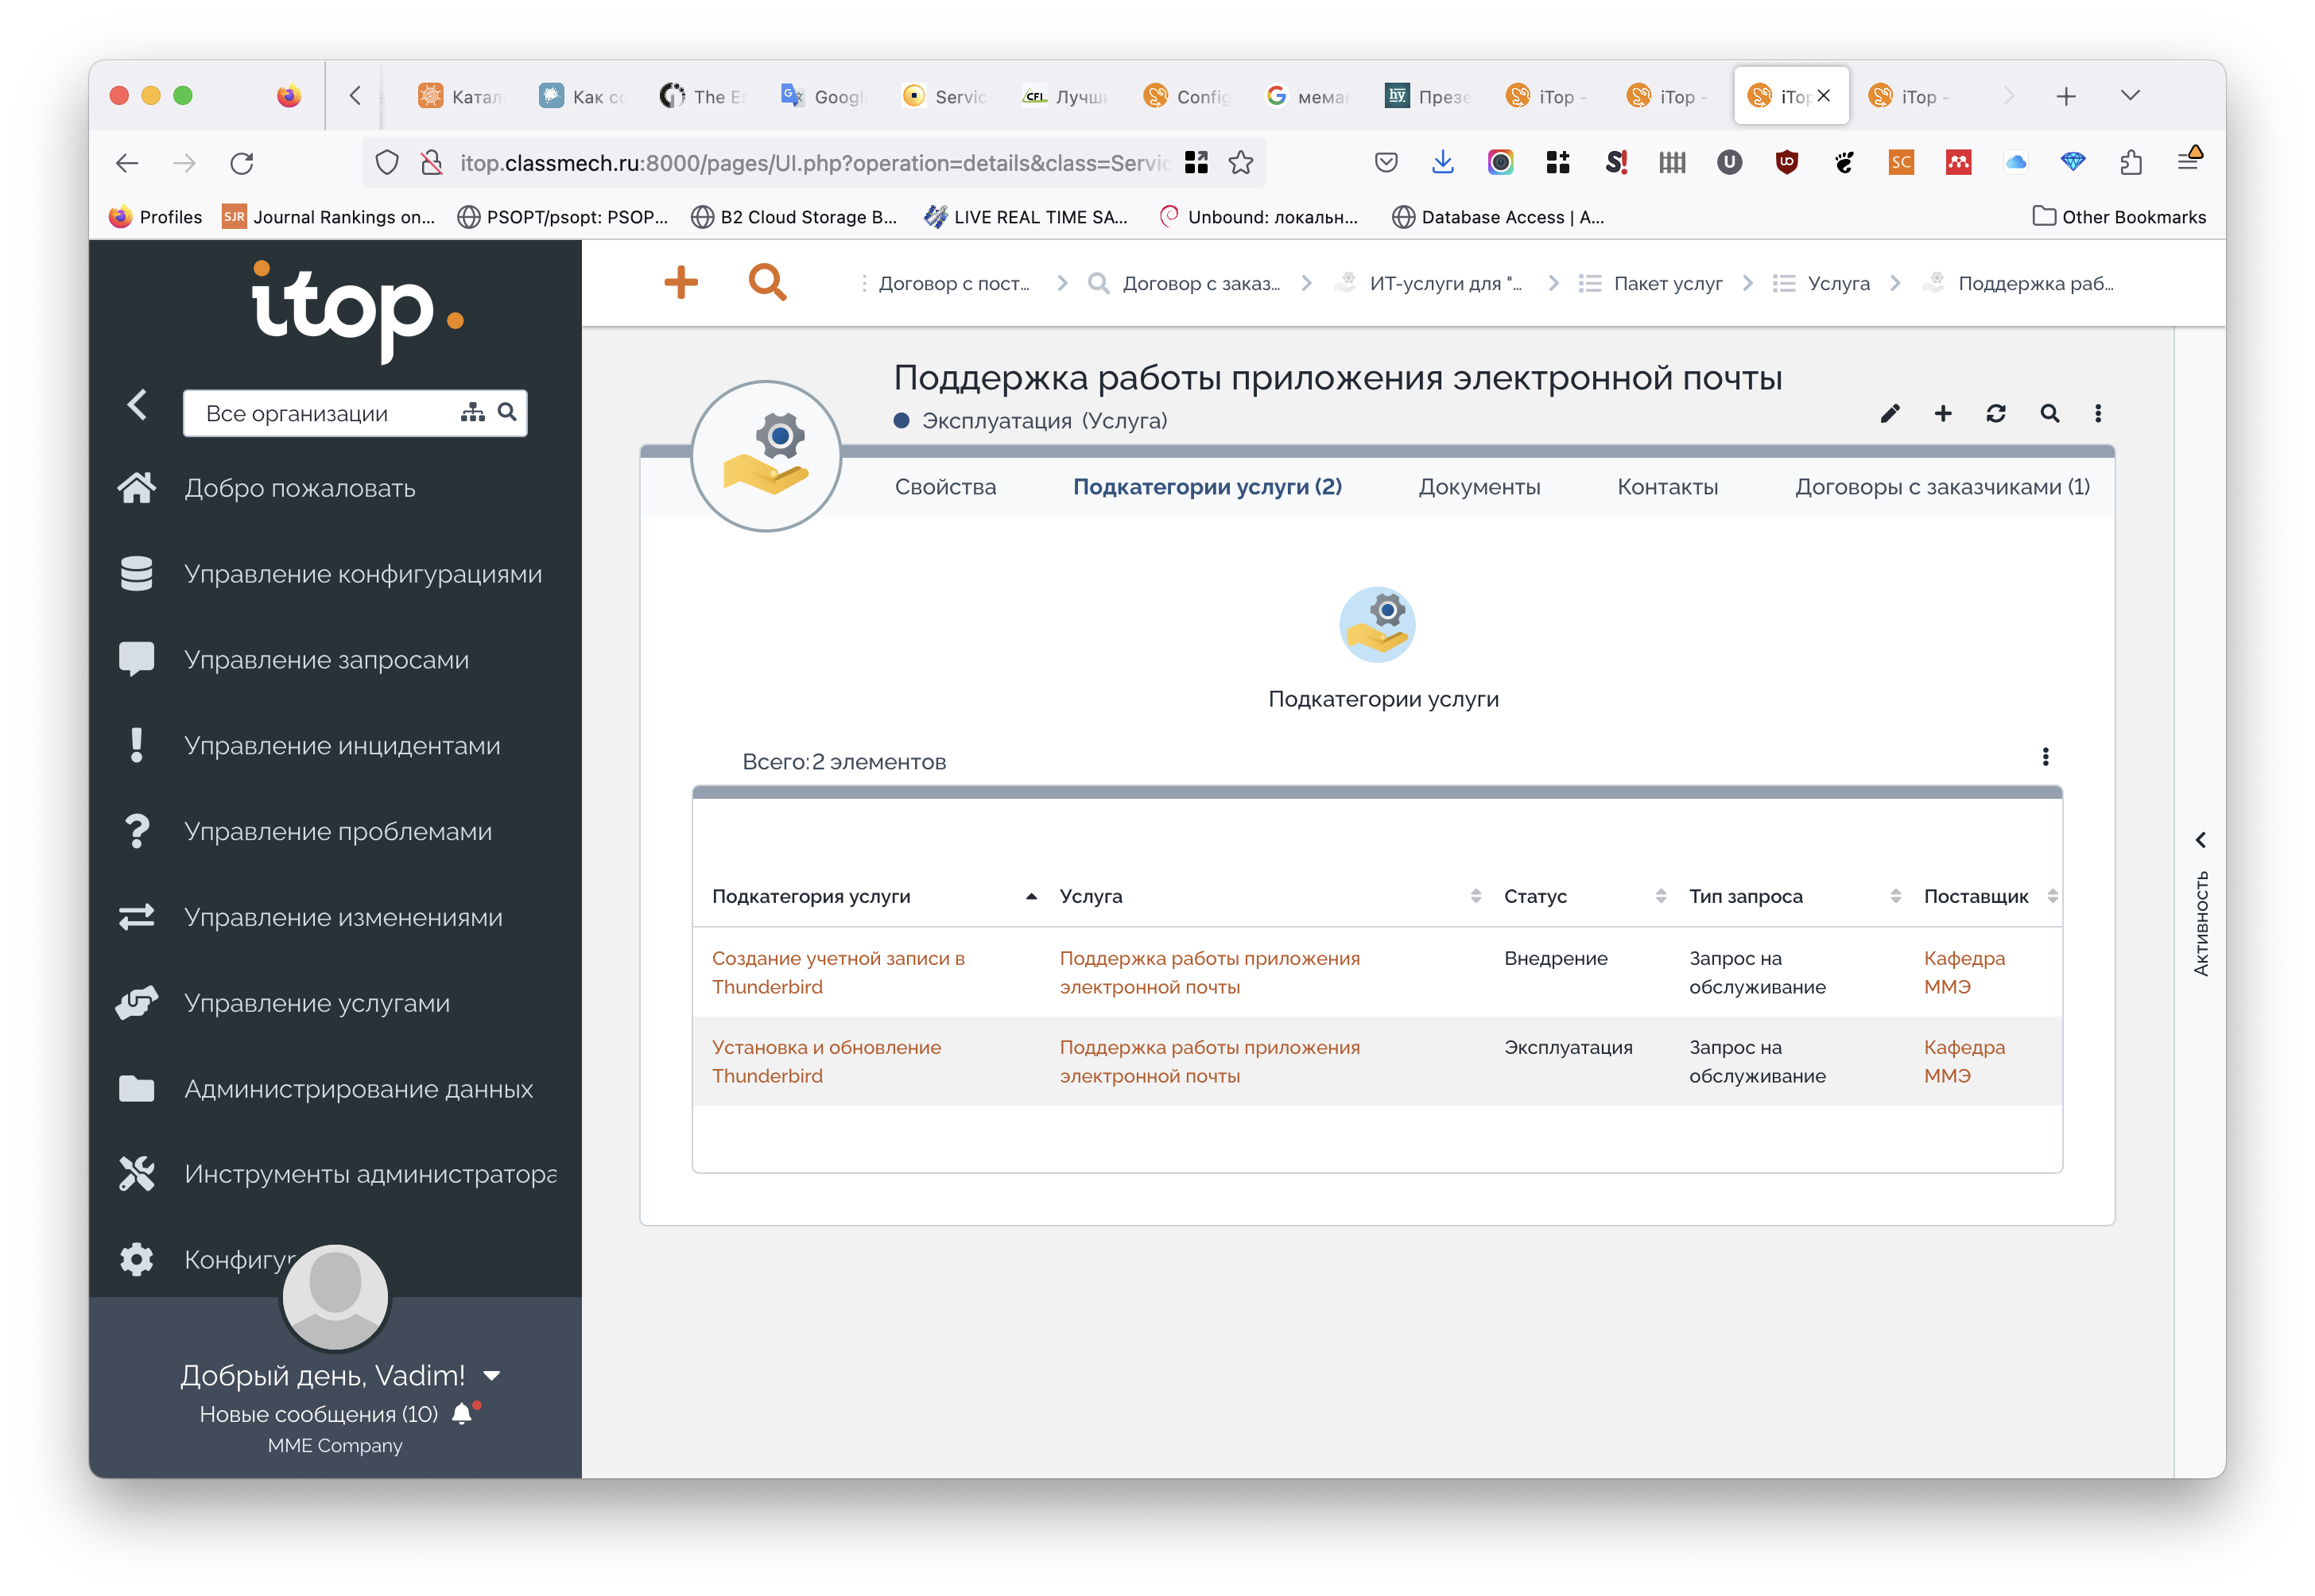Image resolution: width=2315 pixels, height=1596 pixels.
Task: Open the Добро пожаловать home menu
Action: pyautogui.click(x=300, y=488)
